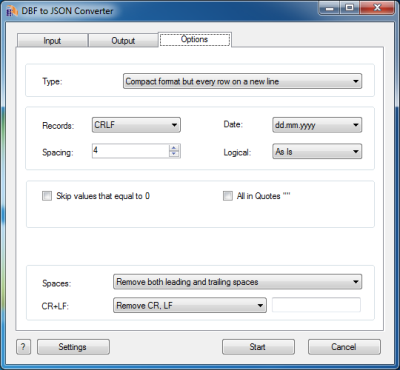This screenshot has height=370, width=400.
Task: Click the Spaces label
Action: [x=57, y=283]
